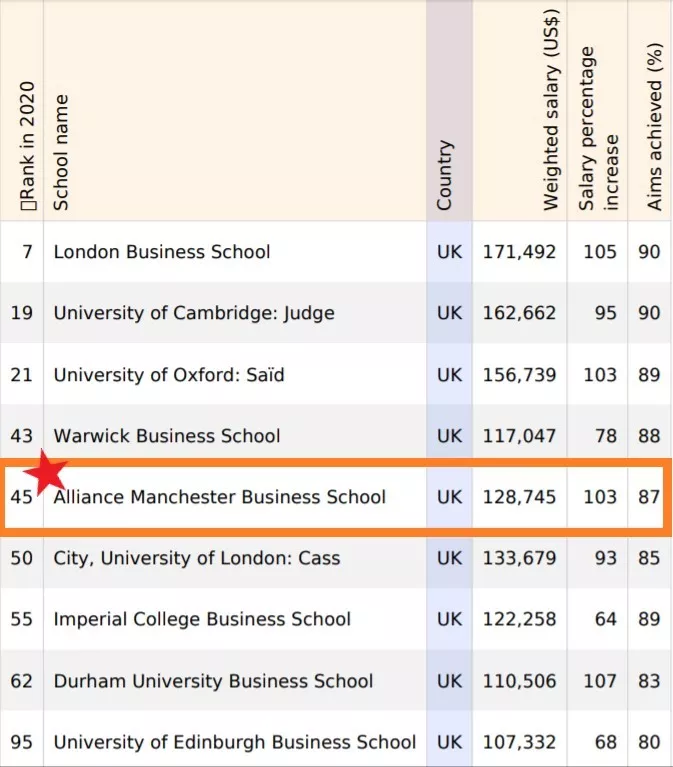Select University of Edinburgh Business School
673x767 pixels.
pos(234,742)
